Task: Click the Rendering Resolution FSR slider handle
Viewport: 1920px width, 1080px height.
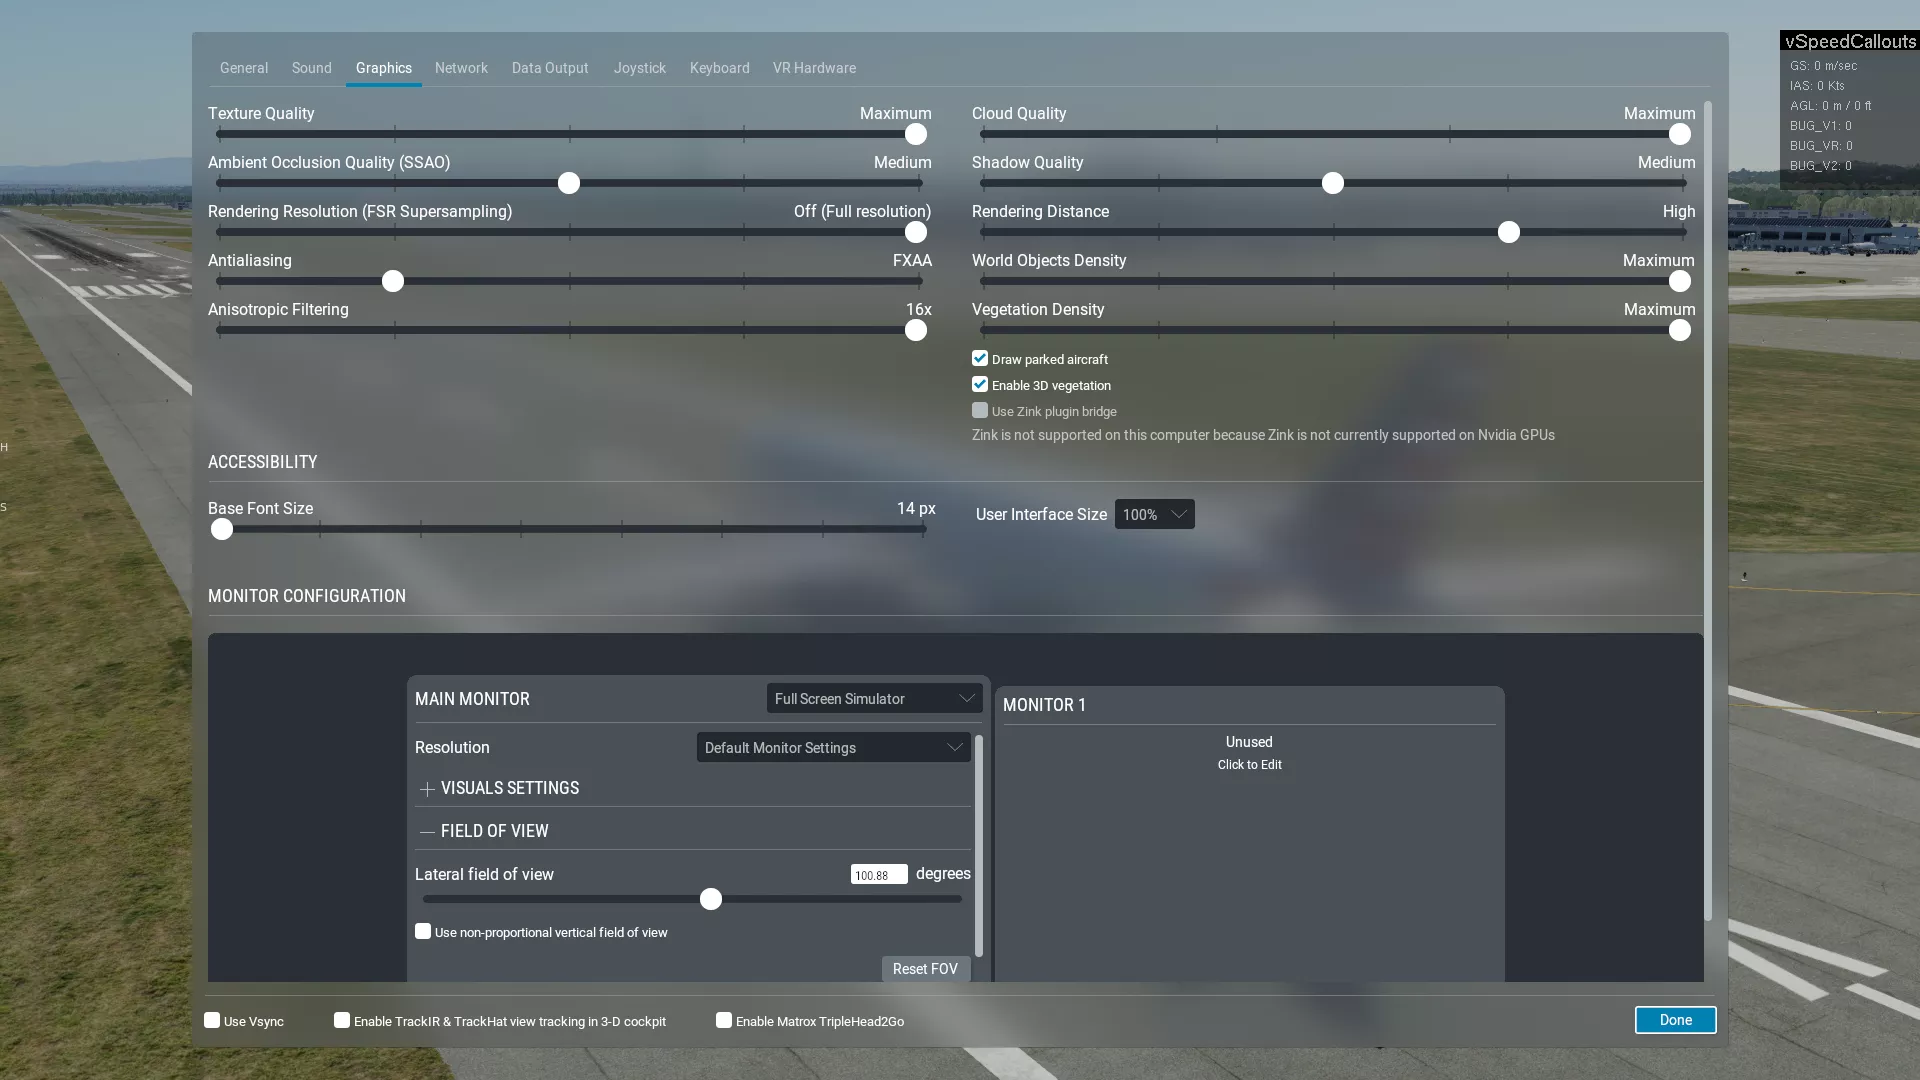Action: point(916,232)
